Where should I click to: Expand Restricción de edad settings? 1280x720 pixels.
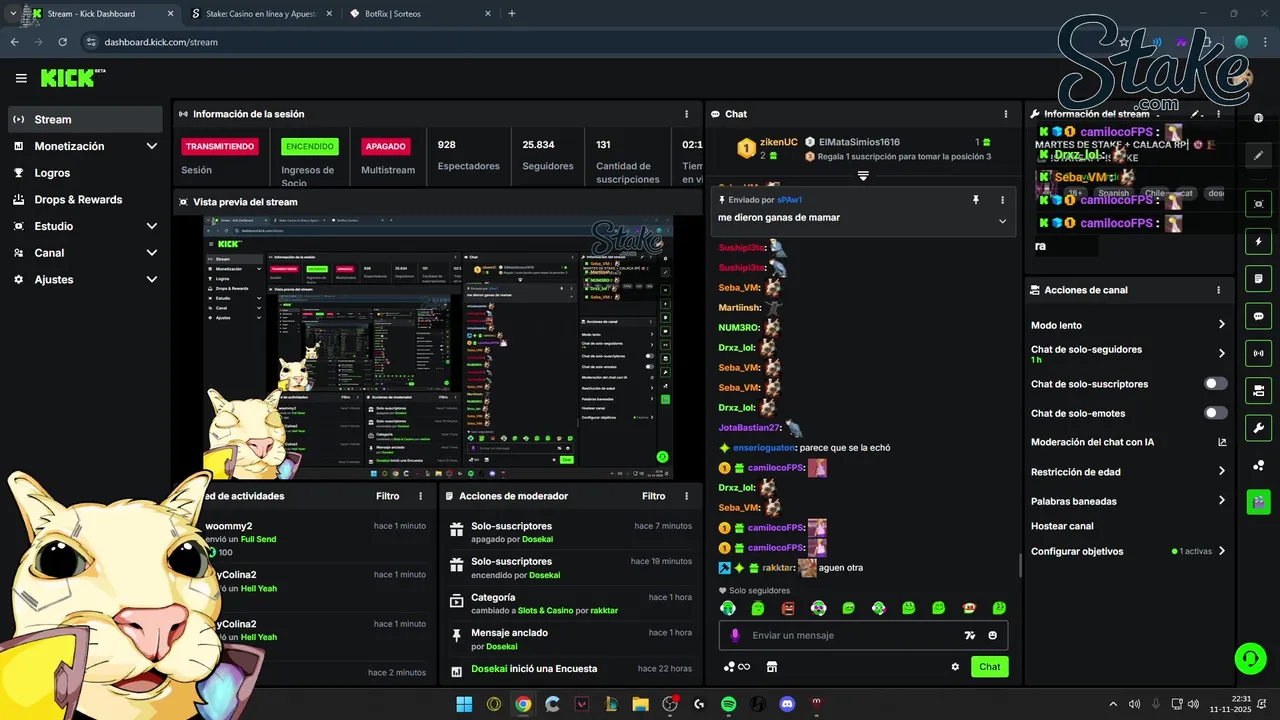[x=1128, y=472]
